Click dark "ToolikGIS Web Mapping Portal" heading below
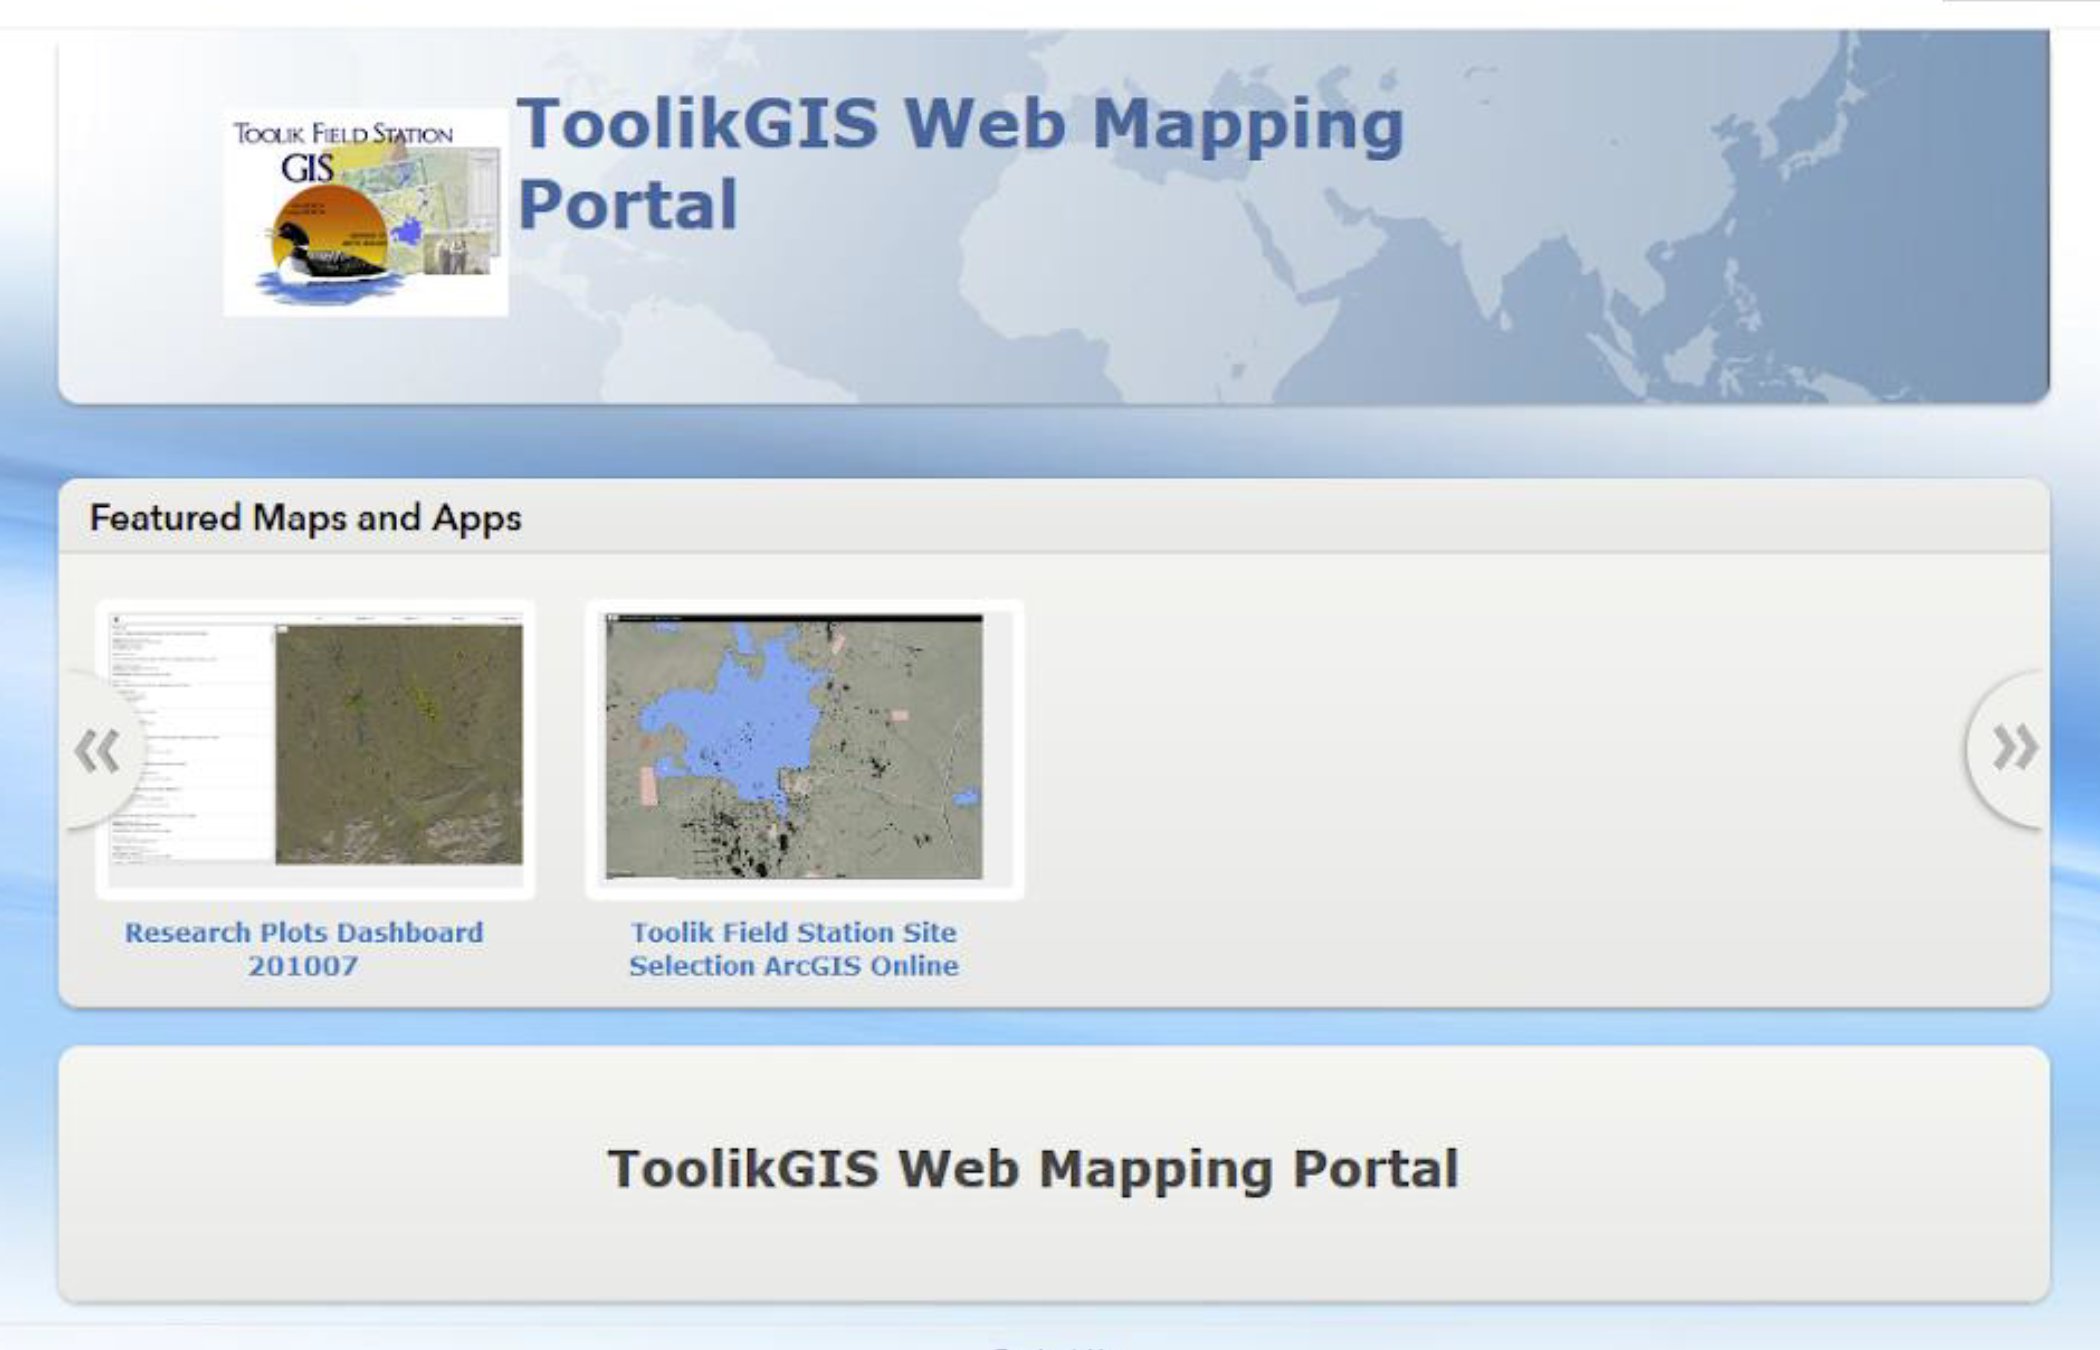The image size is (2100, 1350). coord(1033,1168)
